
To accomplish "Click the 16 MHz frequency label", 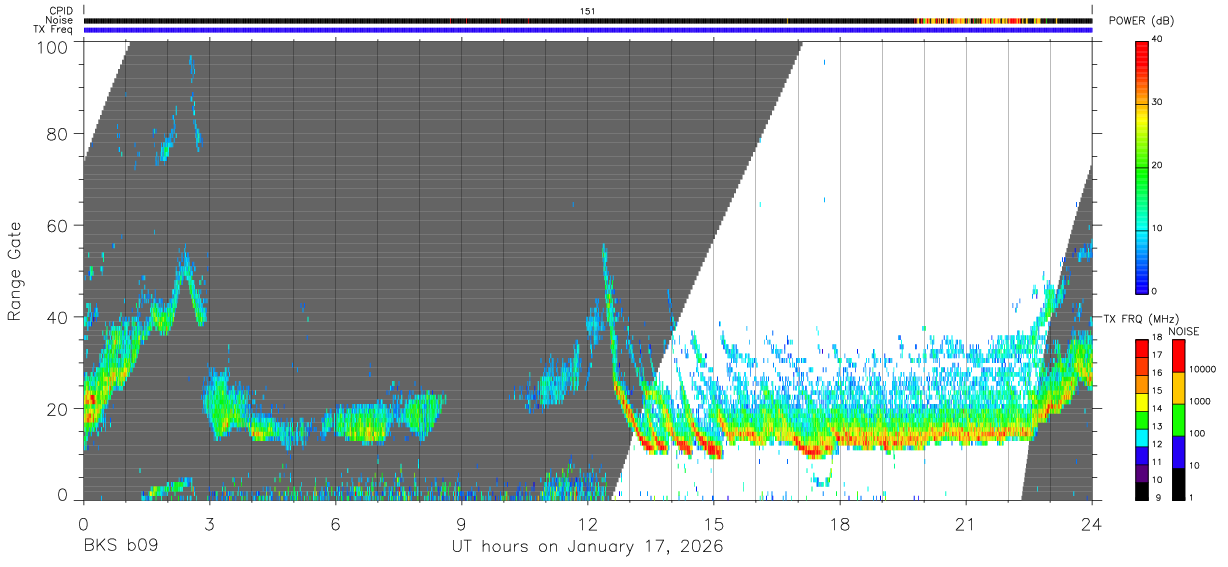I will click(1158, 373).
